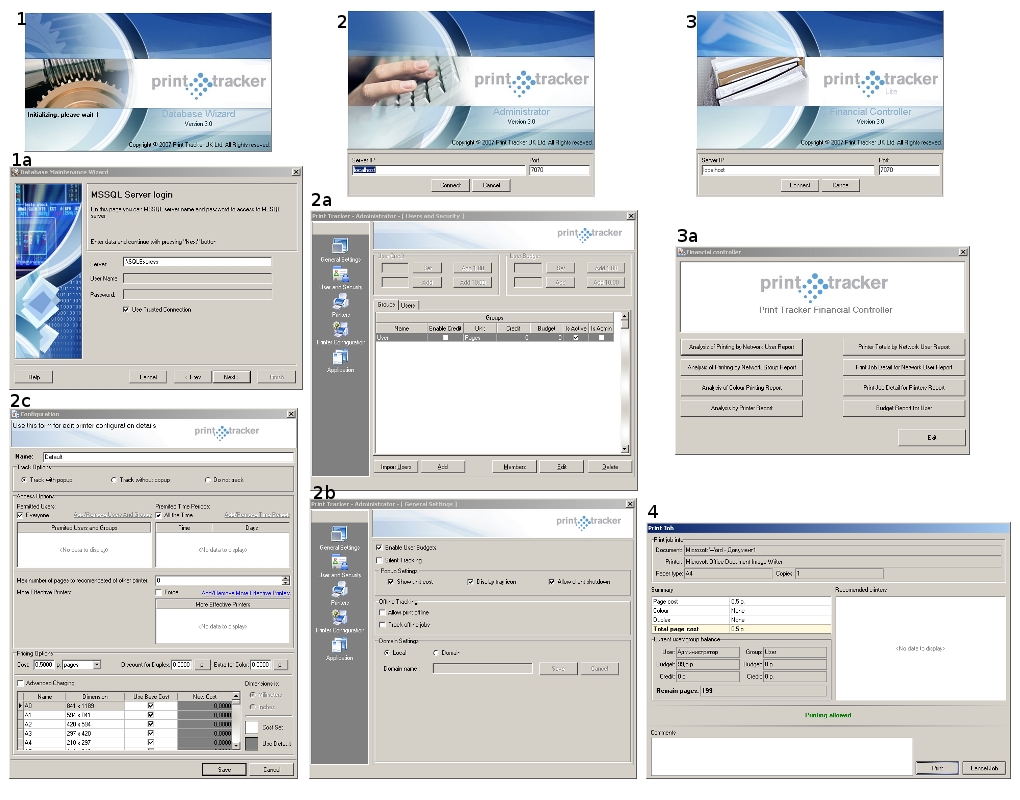Open Printers icon in General Settings window sidebar
The image size is (1020, 800).
pyautogui.click(x=340, y=589)
